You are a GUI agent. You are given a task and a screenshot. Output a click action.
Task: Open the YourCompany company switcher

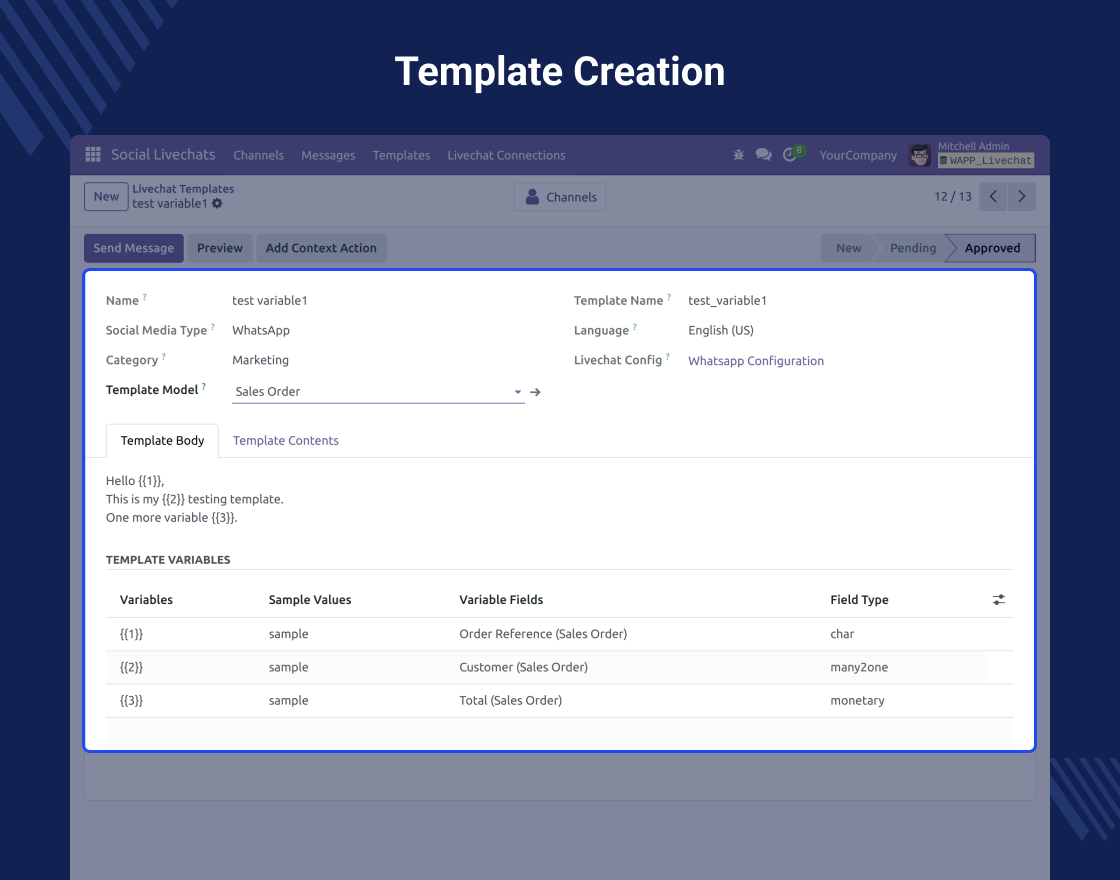pos(857,155)
